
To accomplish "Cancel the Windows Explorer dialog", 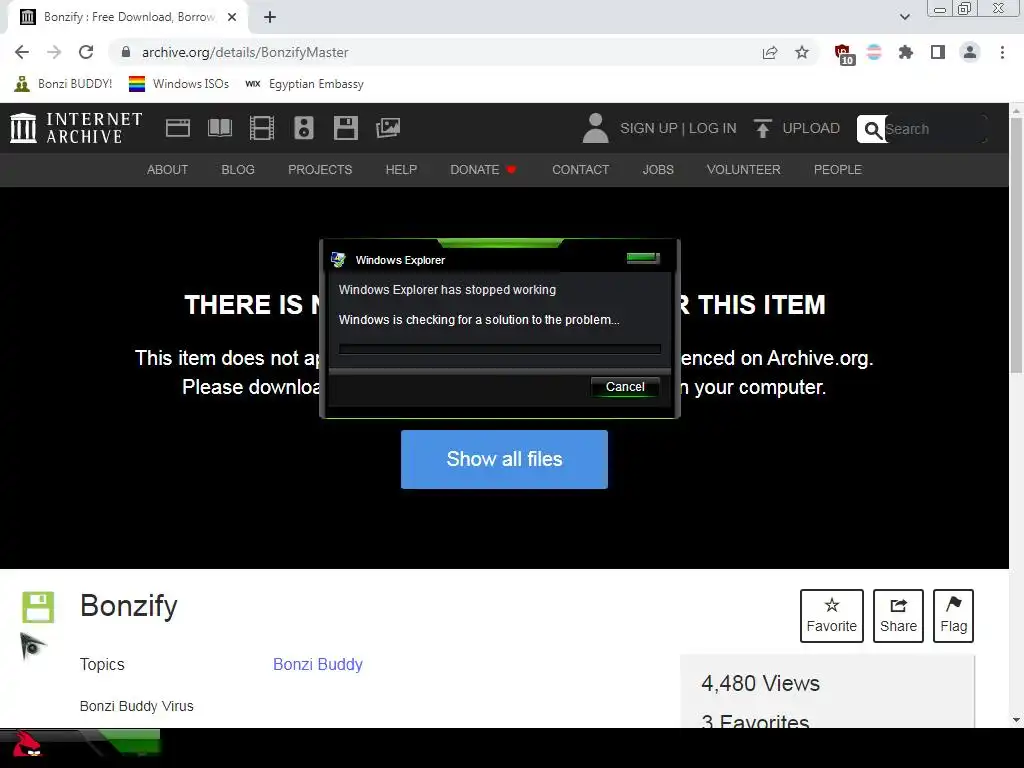I will [x=625, y=387].
